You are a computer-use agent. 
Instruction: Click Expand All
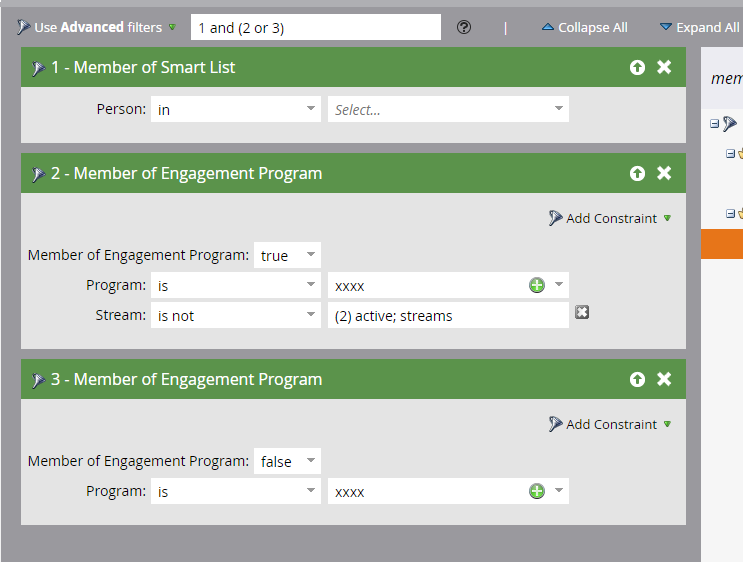click(x=699, y=28)
